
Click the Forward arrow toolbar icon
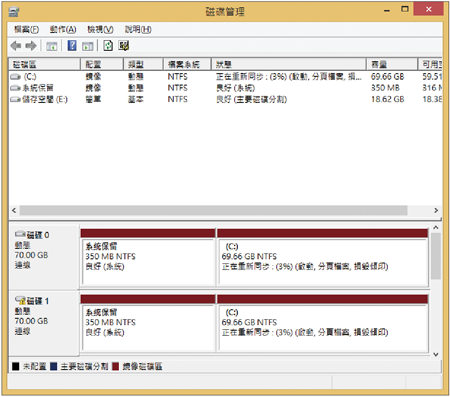(x=31, y=46)
